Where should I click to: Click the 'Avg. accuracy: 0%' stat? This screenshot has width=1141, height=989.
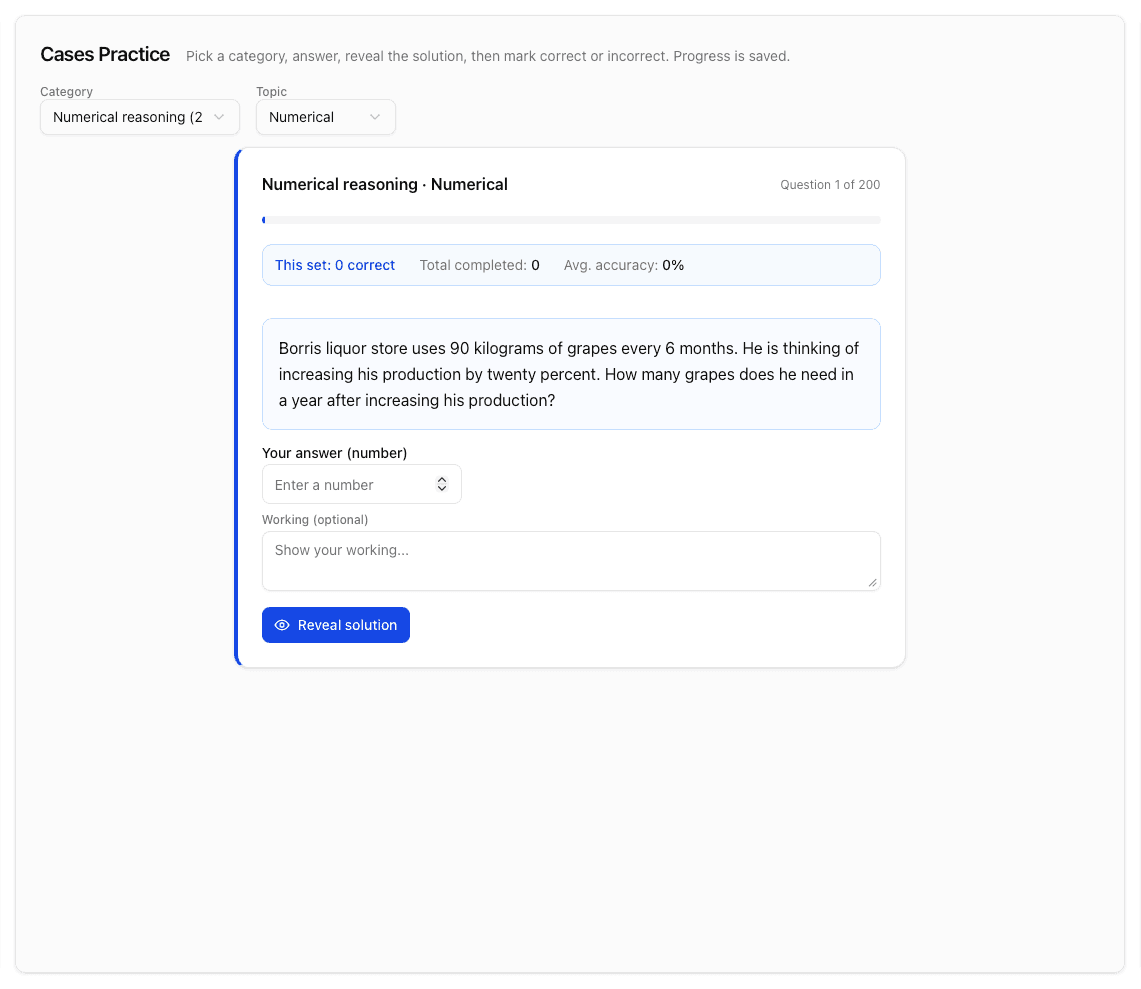click(x=624, y=265)
